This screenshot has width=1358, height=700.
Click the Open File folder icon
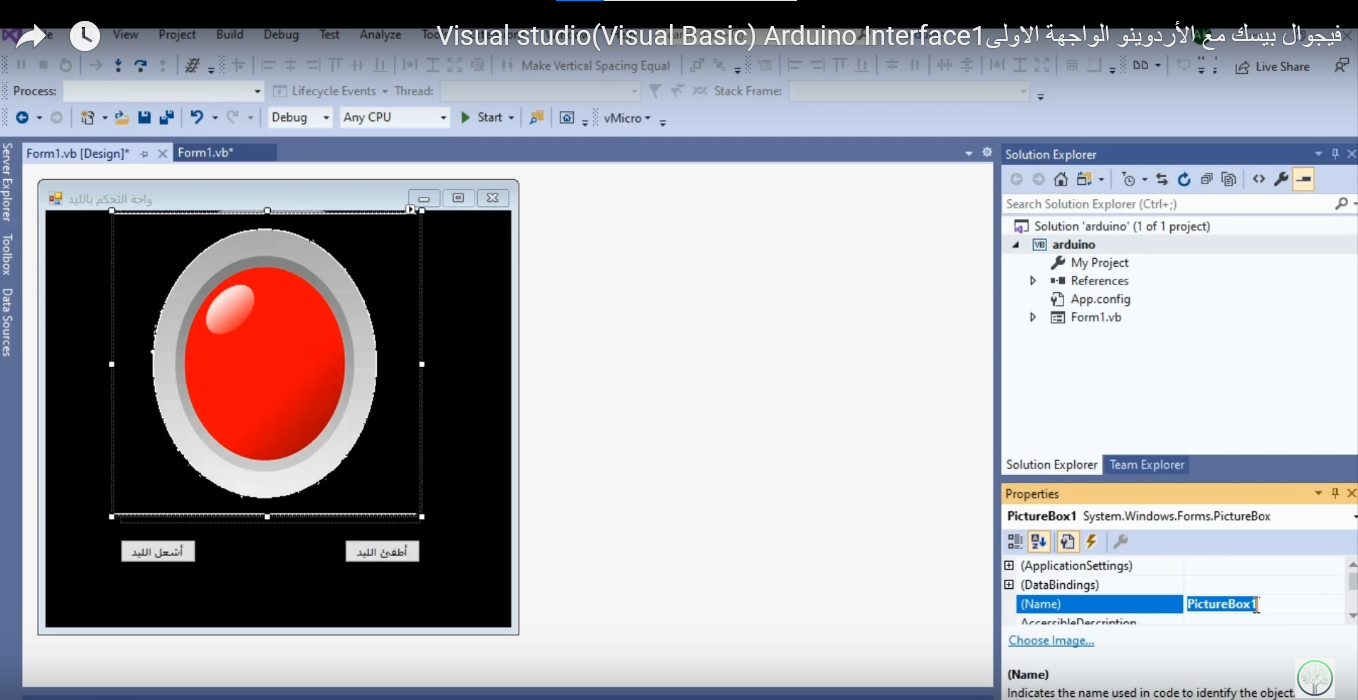122,117
